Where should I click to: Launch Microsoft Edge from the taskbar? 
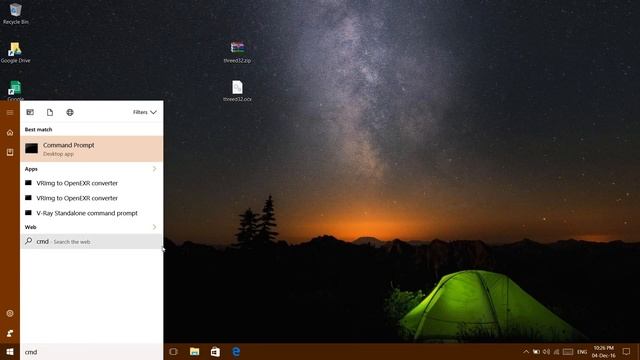point(236,352)
